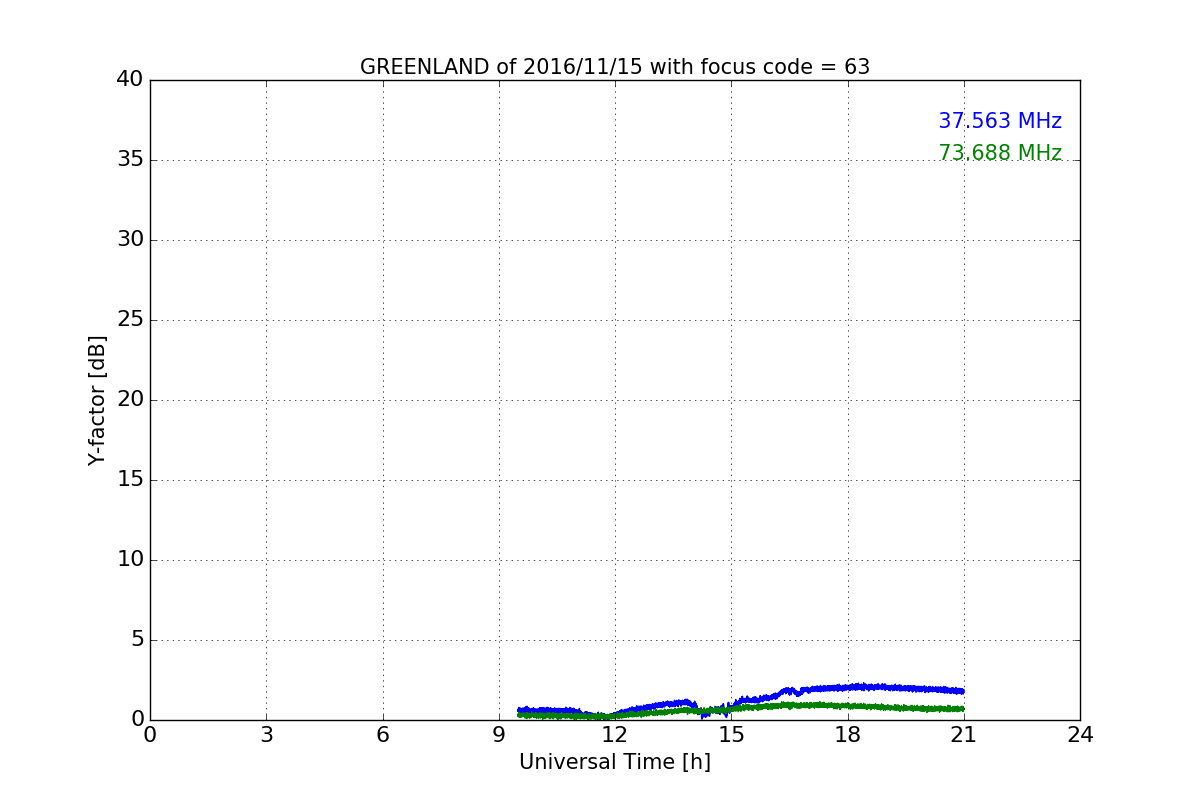Click y-axis tick label 10

point(130,560)
